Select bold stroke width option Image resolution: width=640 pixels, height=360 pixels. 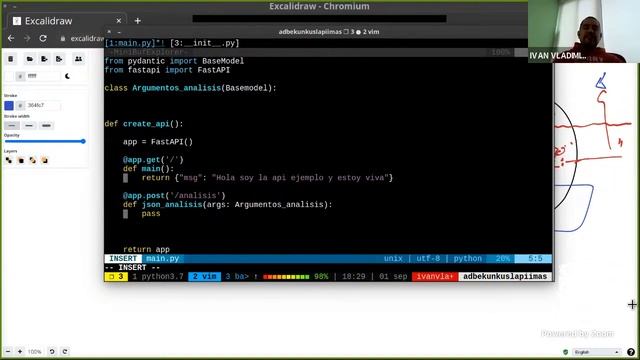(29, 125)
